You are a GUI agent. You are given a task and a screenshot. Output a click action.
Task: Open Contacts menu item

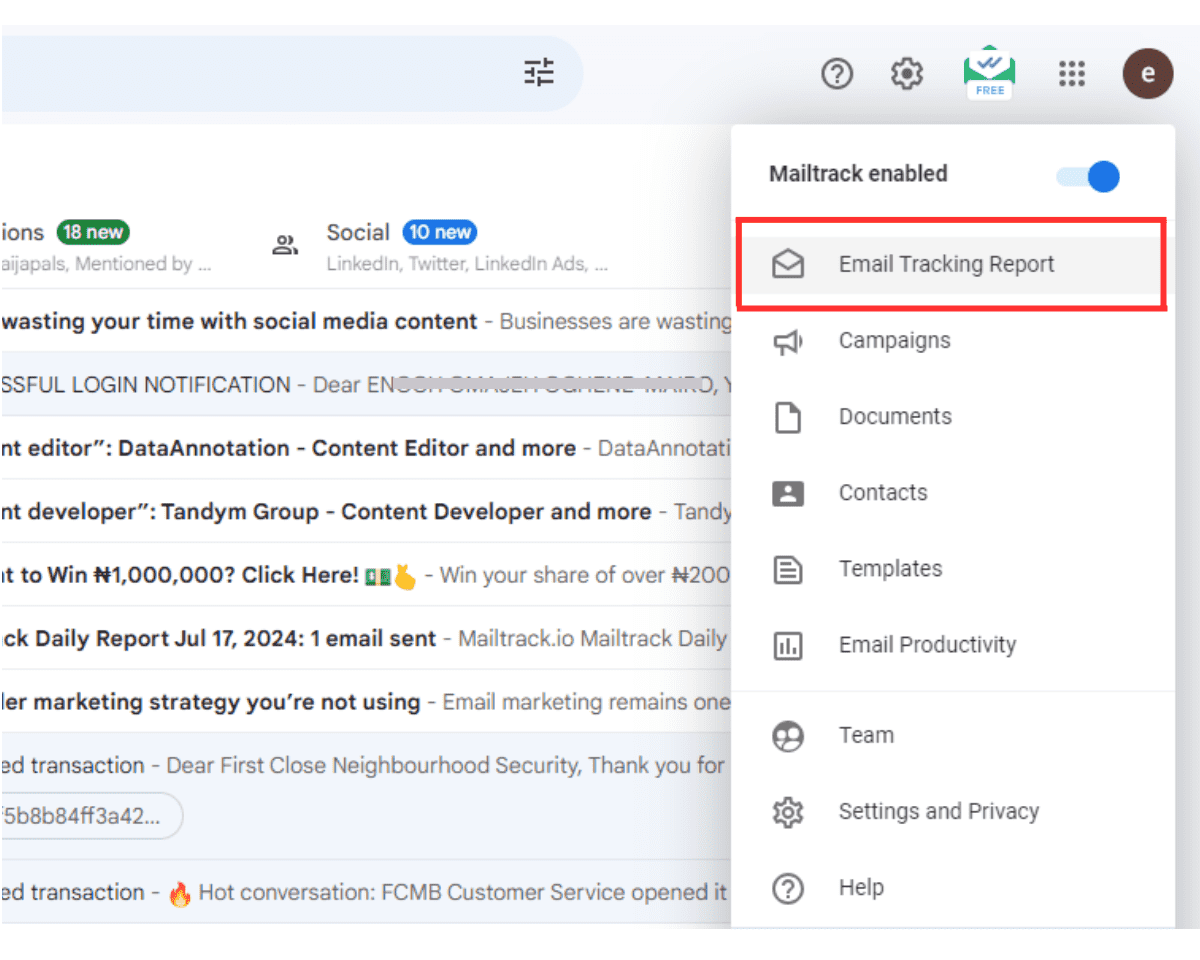[x=952, y=493]
